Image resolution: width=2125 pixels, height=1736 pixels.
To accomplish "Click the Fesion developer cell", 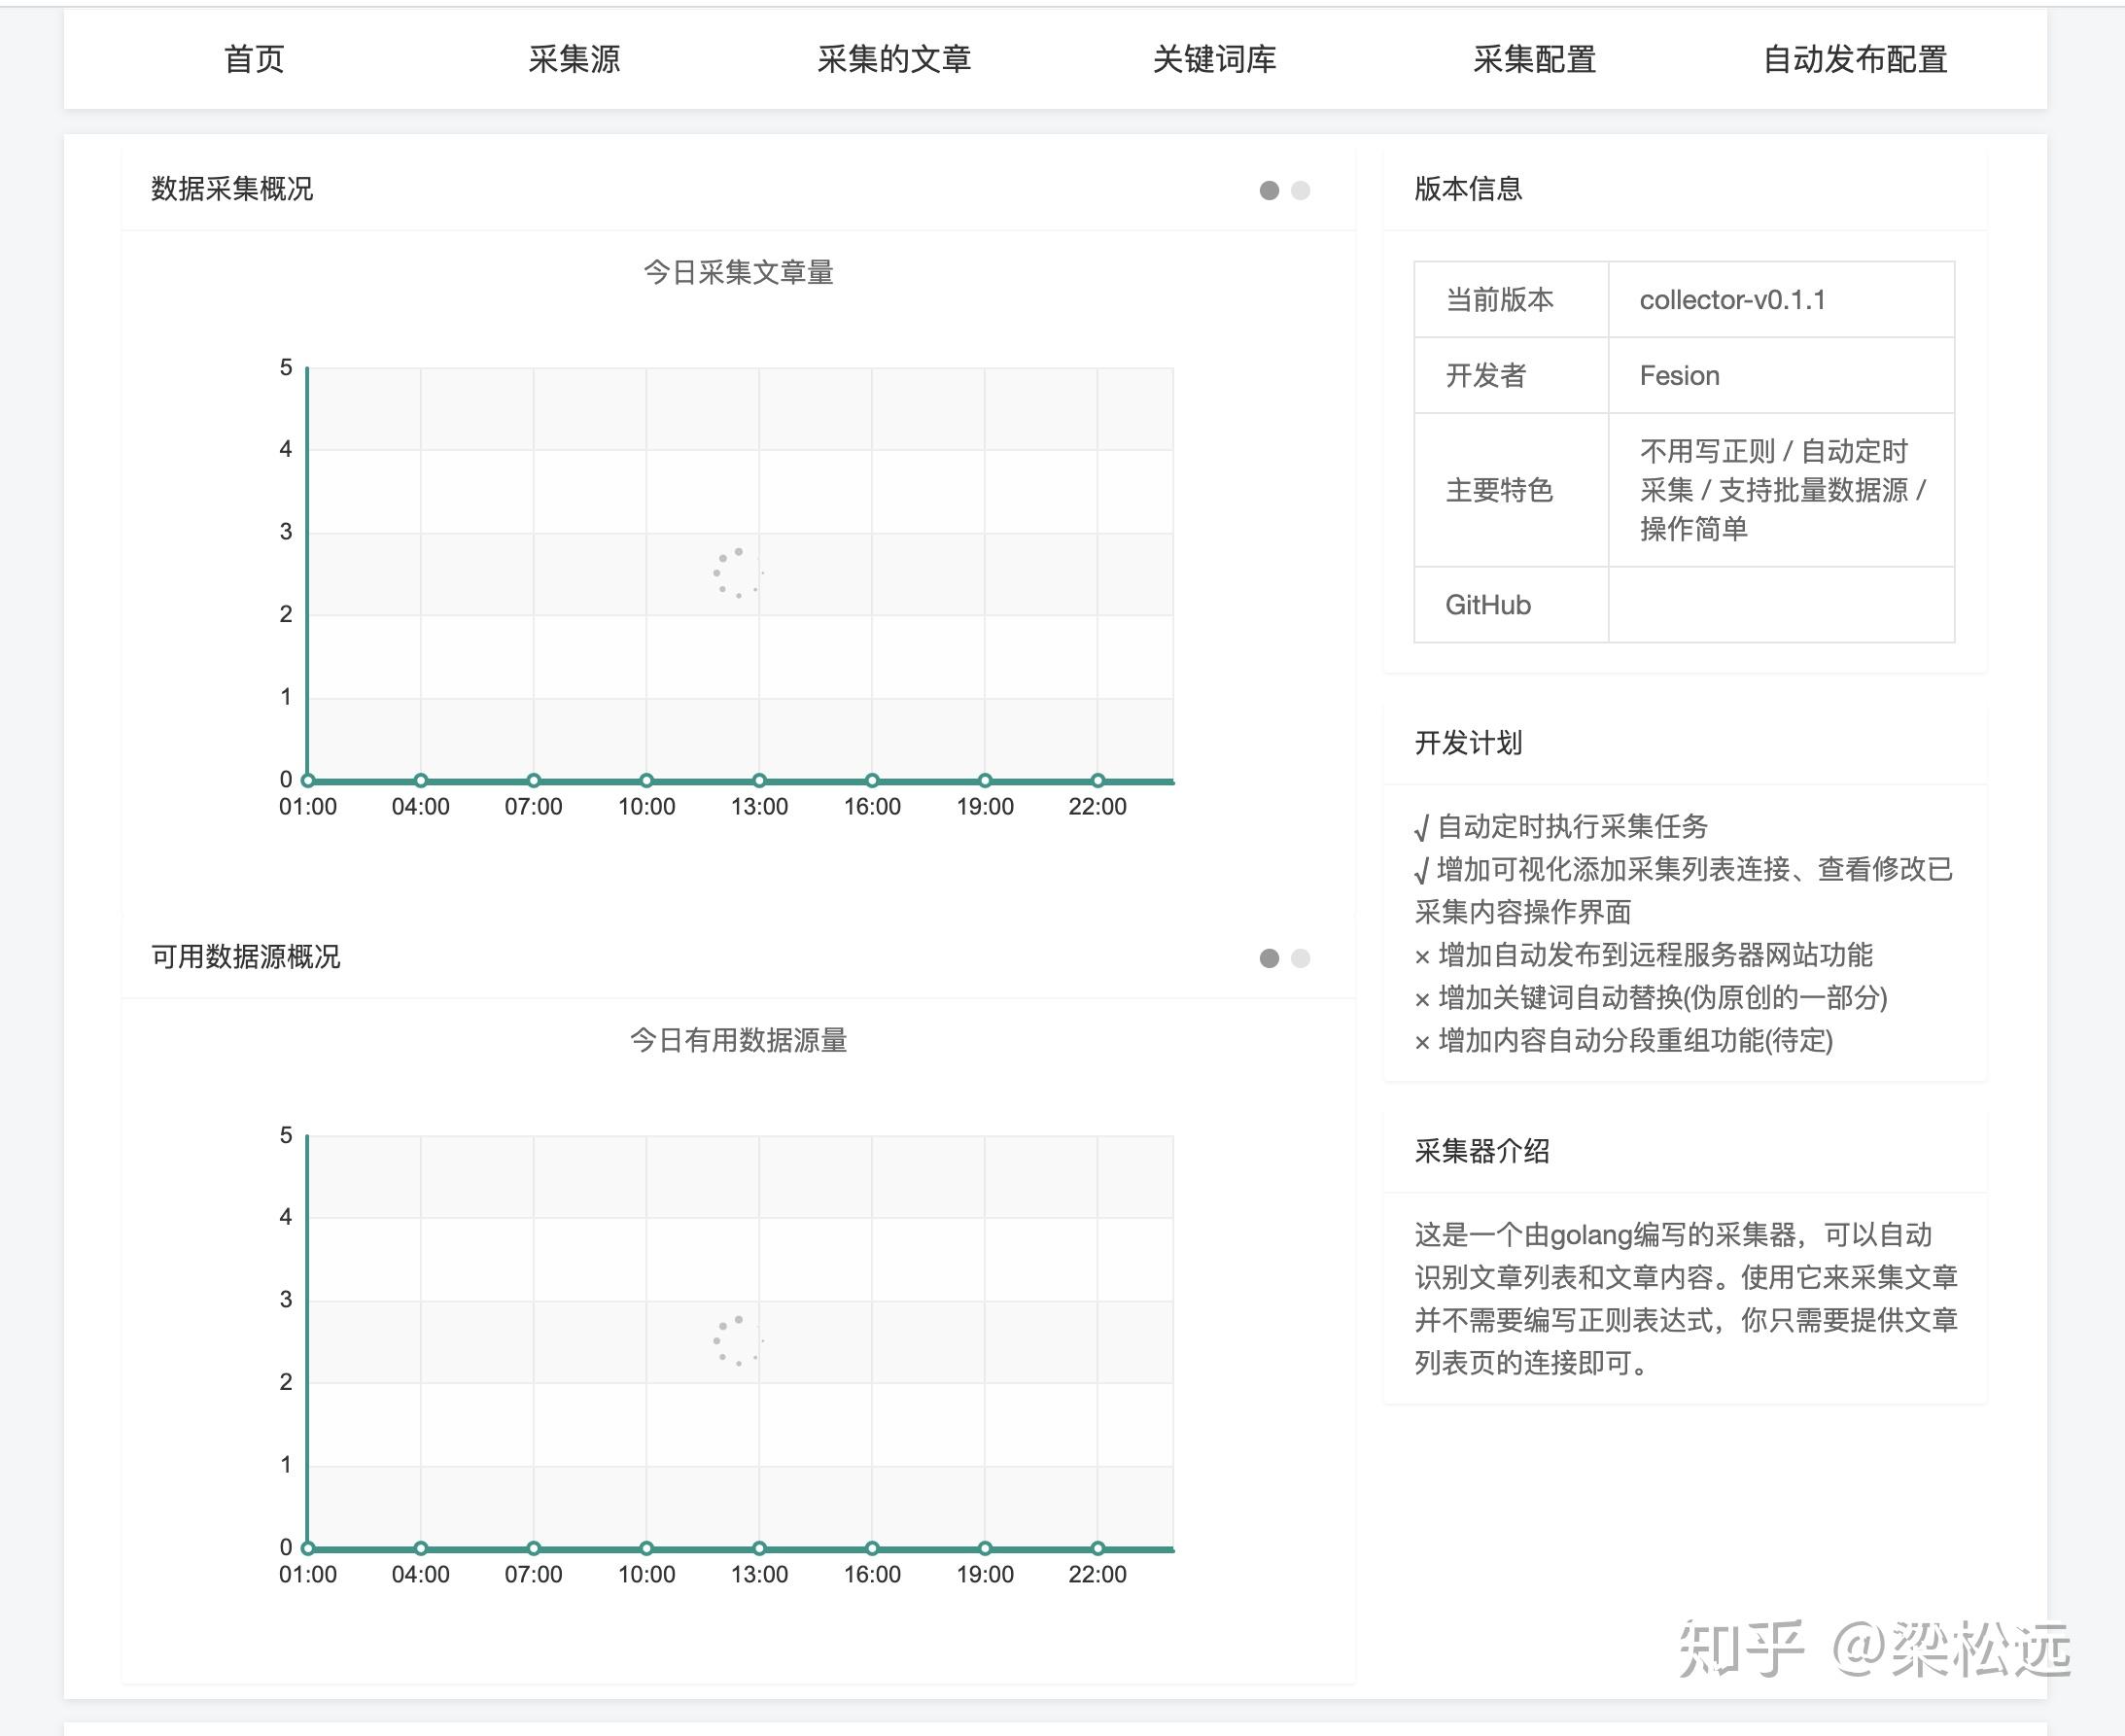I will [x=1781, y=375].
